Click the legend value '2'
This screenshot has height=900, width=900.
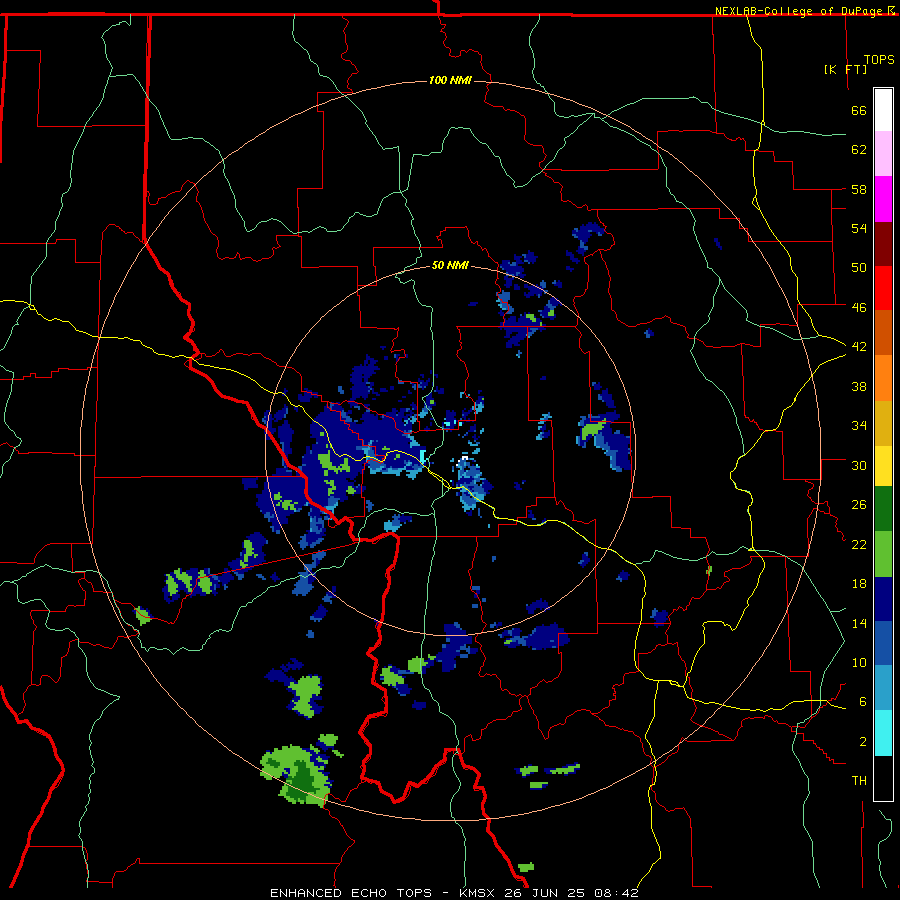click(863, 742)
